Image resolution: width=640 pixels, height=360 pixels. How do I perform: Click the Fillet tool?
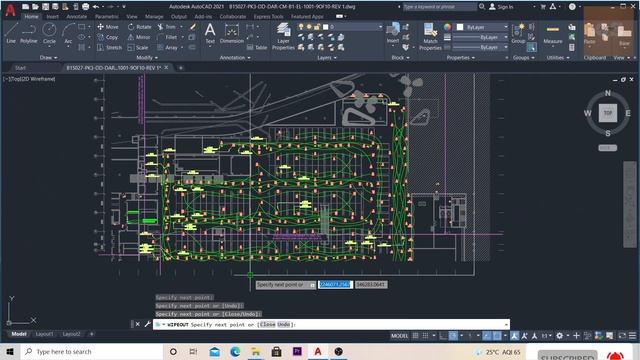167,37
